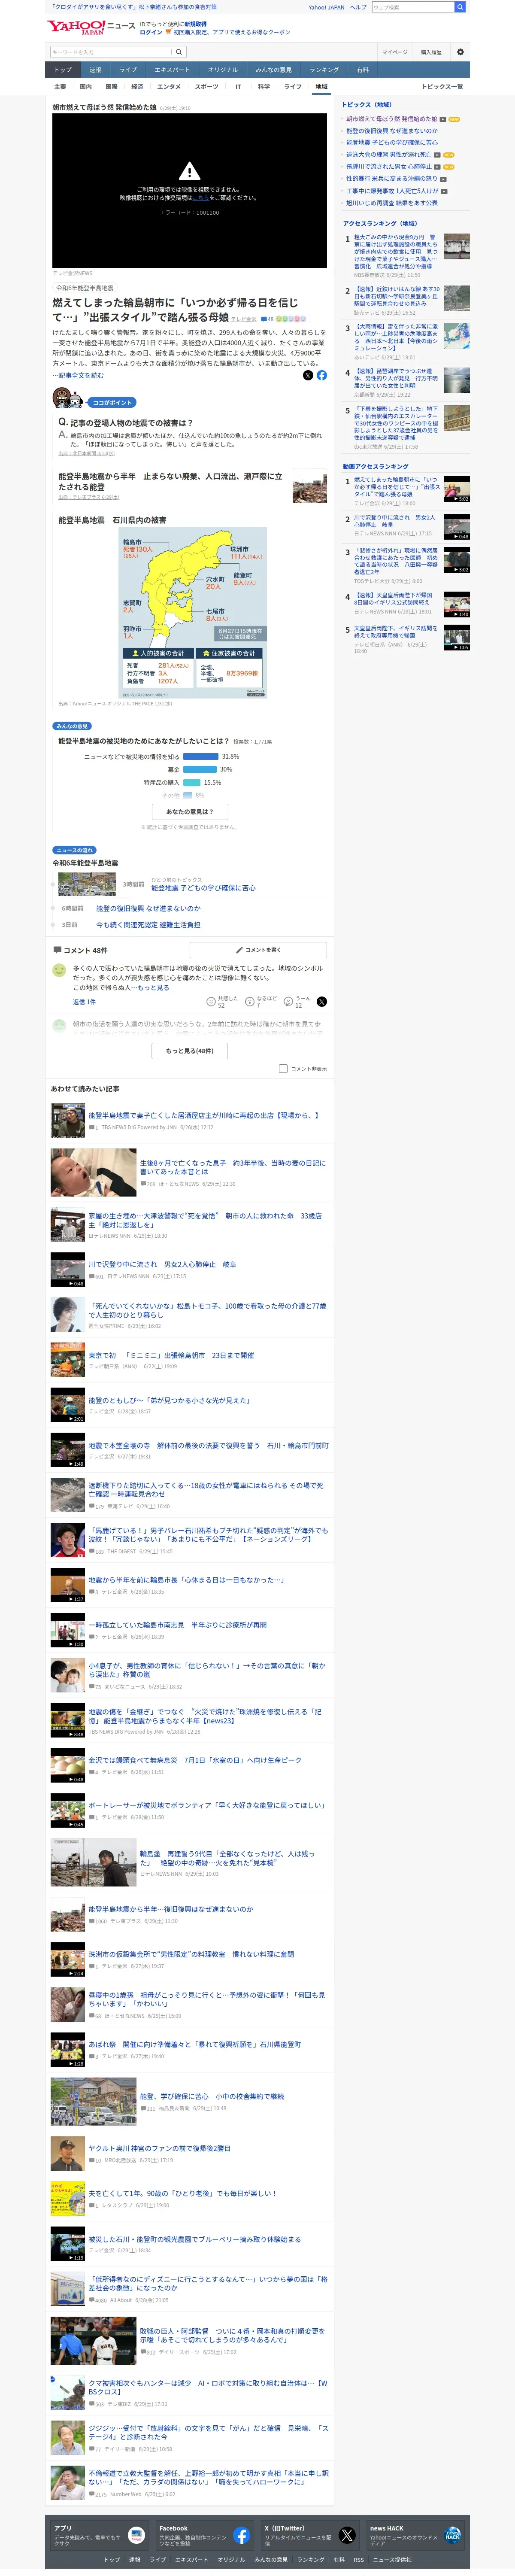The width and height of the screenshot is (515, 2576).
Task: Click the blue web search magnifier button
Action: 459,7
